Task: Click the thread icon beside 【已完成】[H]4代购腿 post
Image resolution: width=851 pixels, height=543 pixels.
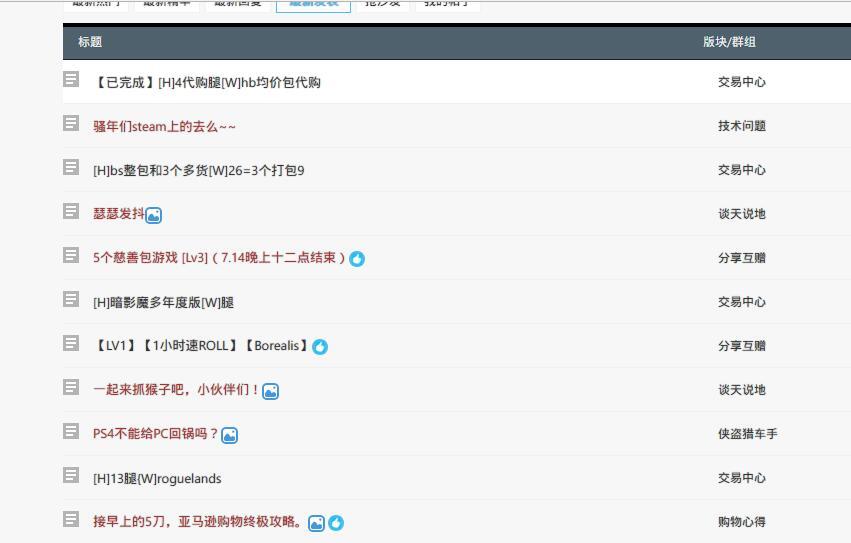Action: (71, 79)
